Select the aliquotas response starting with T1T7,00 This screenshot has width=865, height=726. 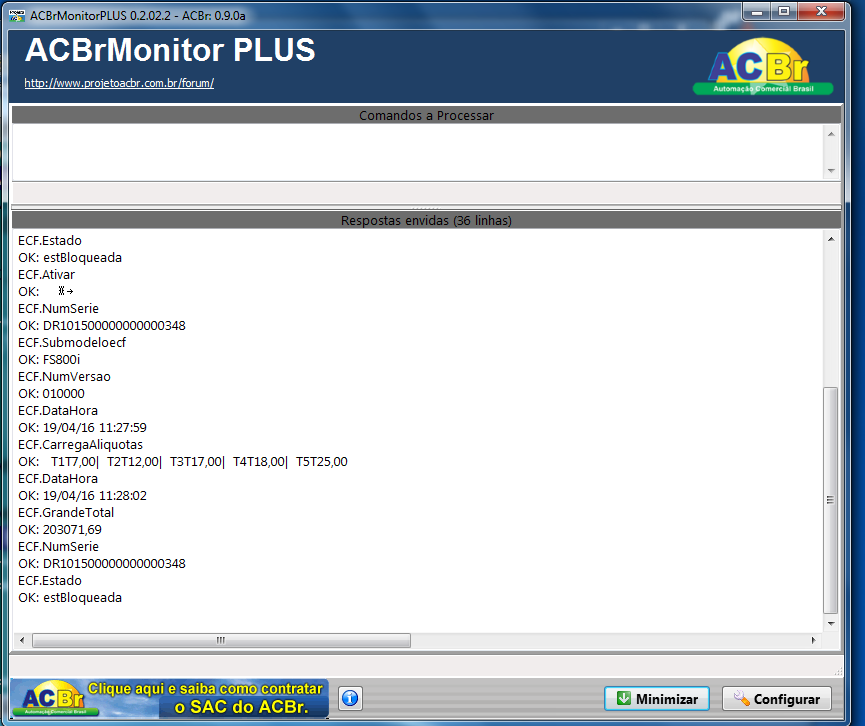(x=183, y=462)
